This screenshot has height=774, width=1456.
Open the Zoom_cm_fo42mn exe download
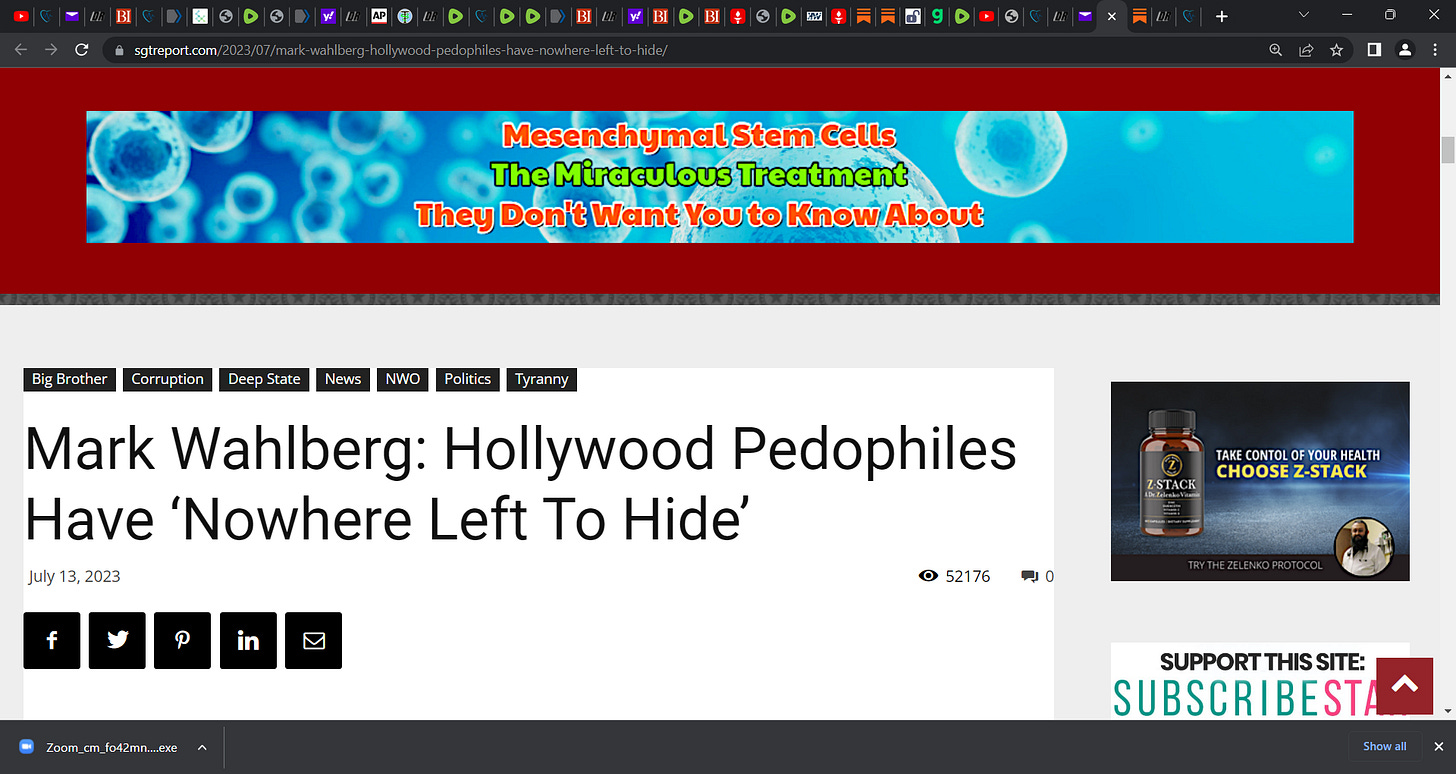point(111,747)
